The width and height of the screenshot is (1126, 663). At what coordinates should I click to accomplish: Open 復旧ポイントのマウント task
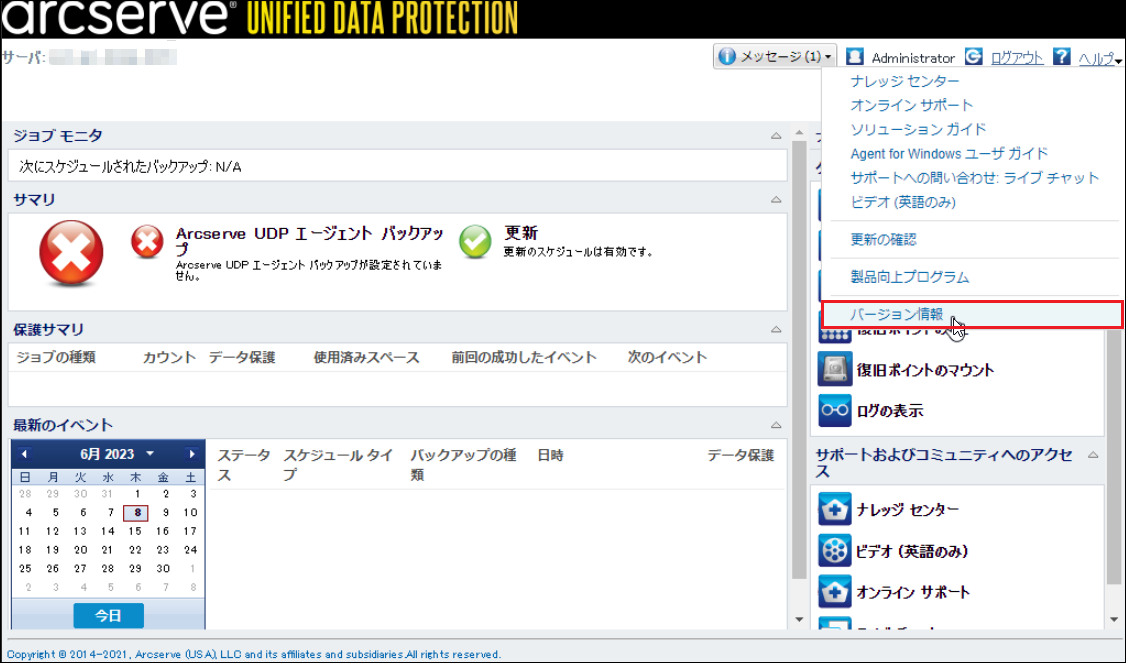coord(925,370)
